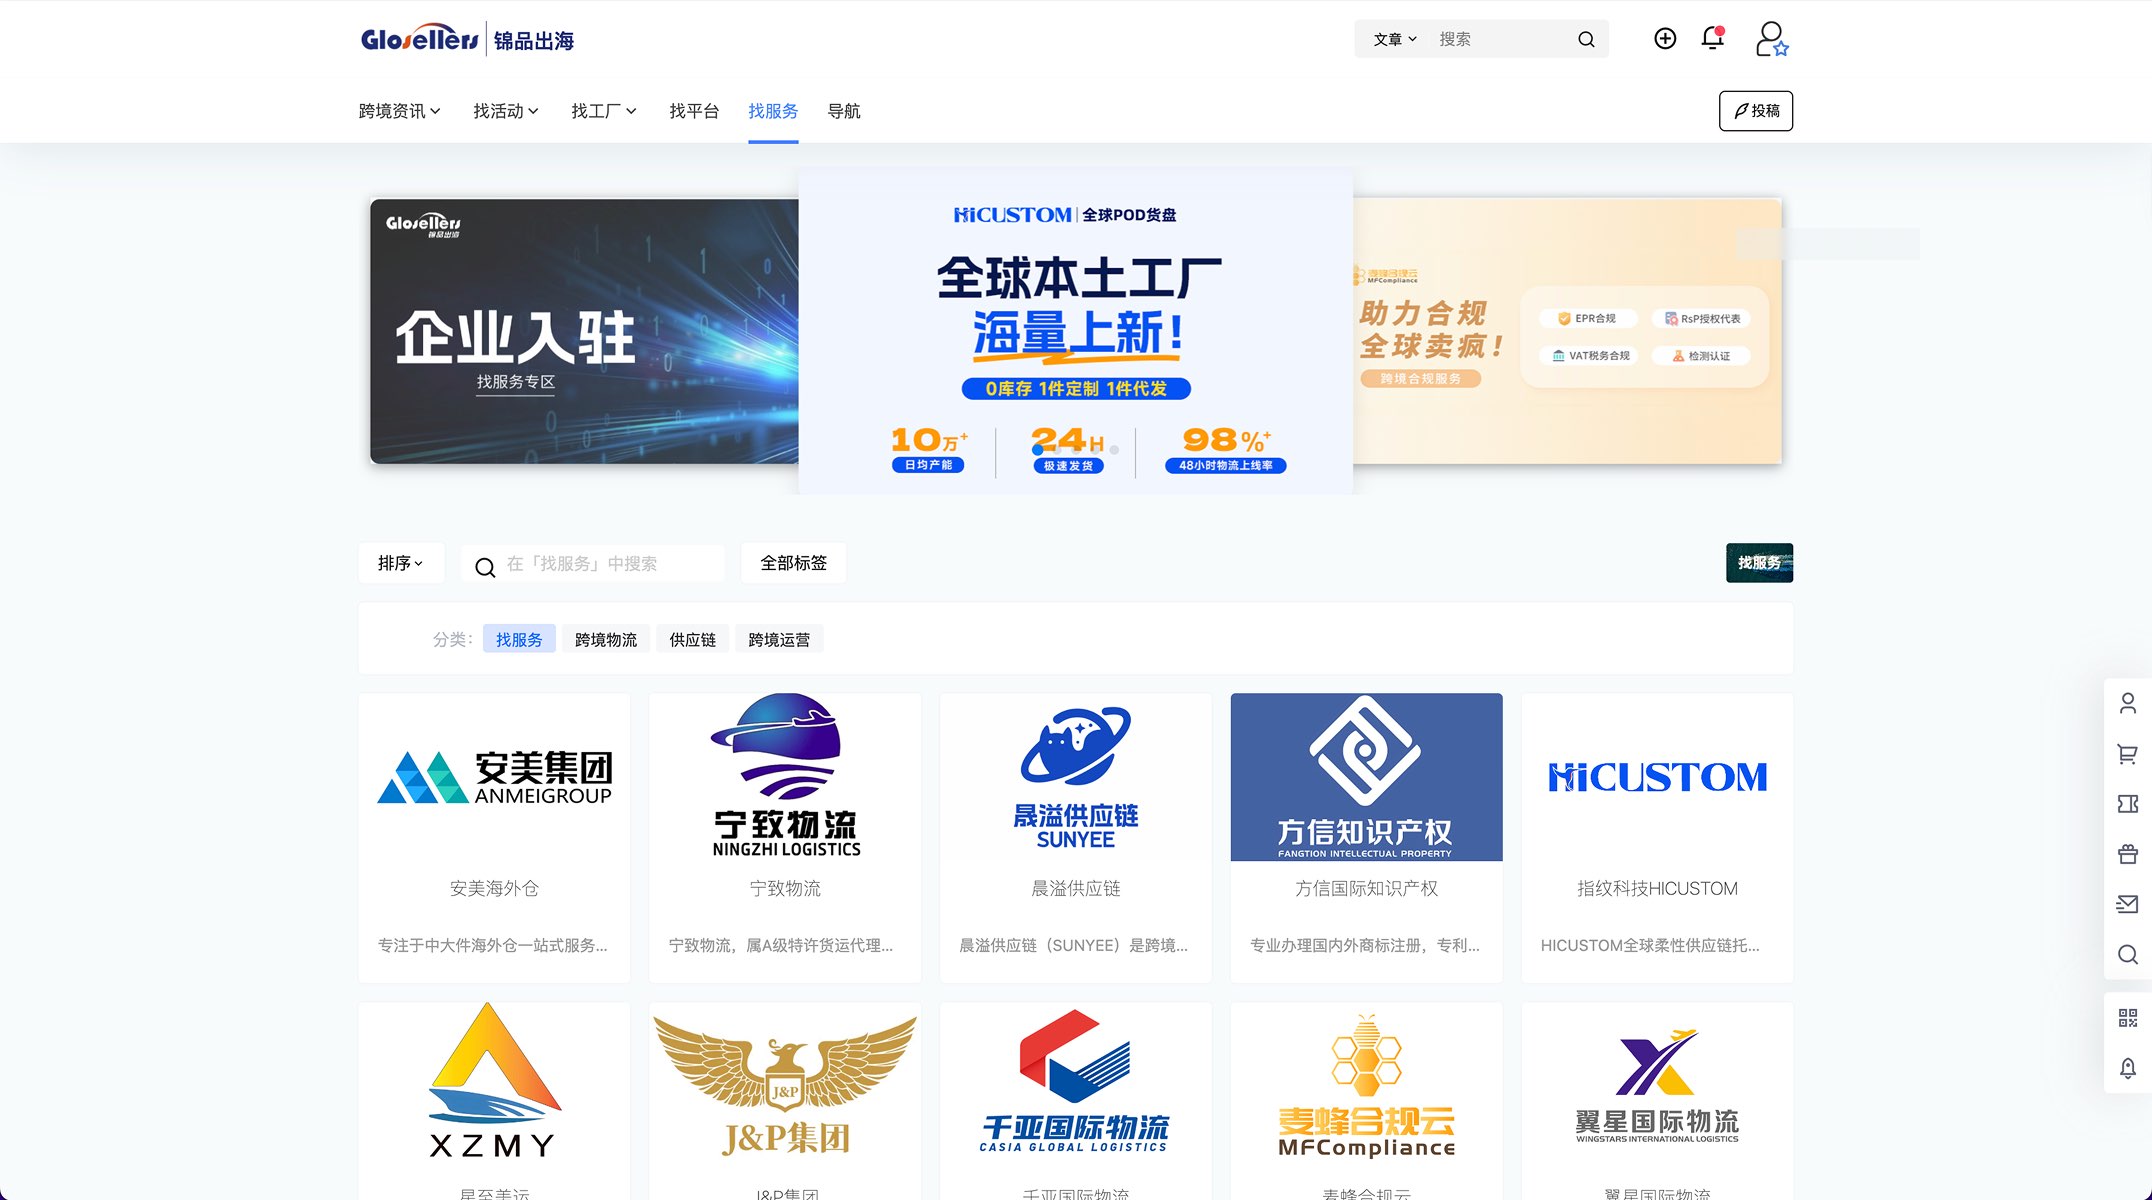Open the 麦蜂合规云 MFCompliance logo card

coord(1367,1084)
